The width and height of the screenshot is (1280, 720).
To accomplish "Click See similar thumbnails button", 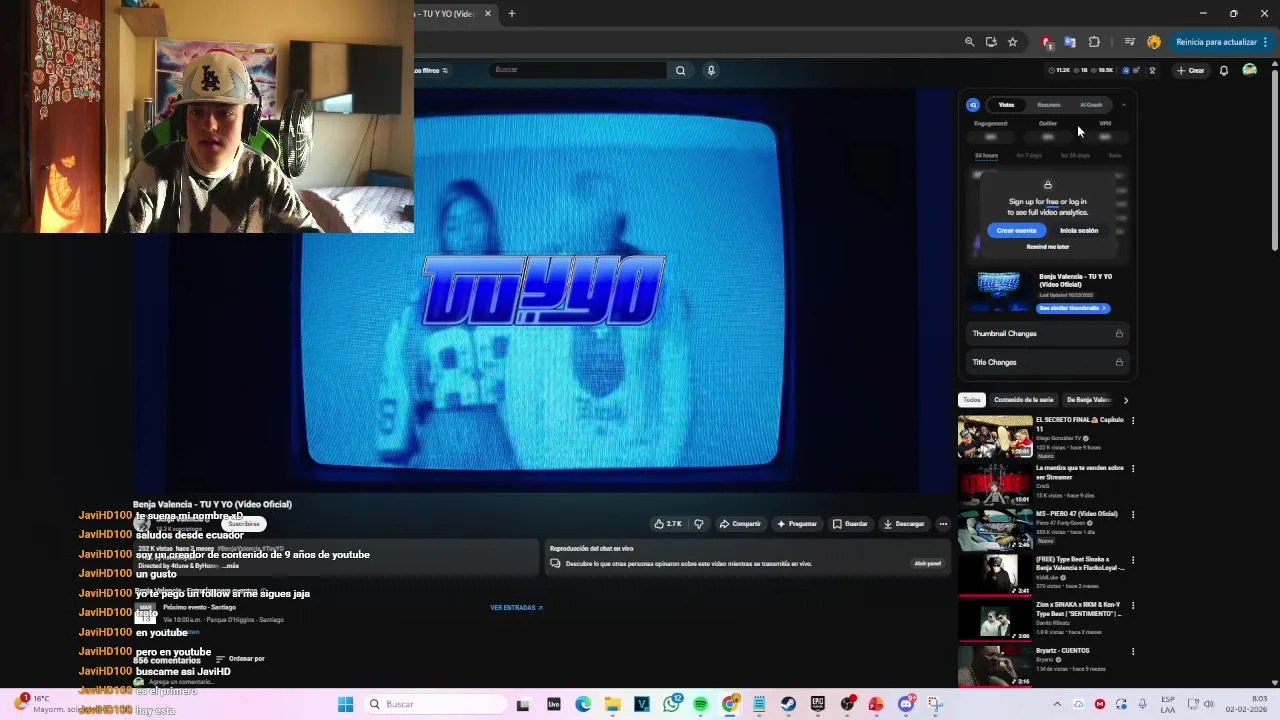I will pos(1072,308).
